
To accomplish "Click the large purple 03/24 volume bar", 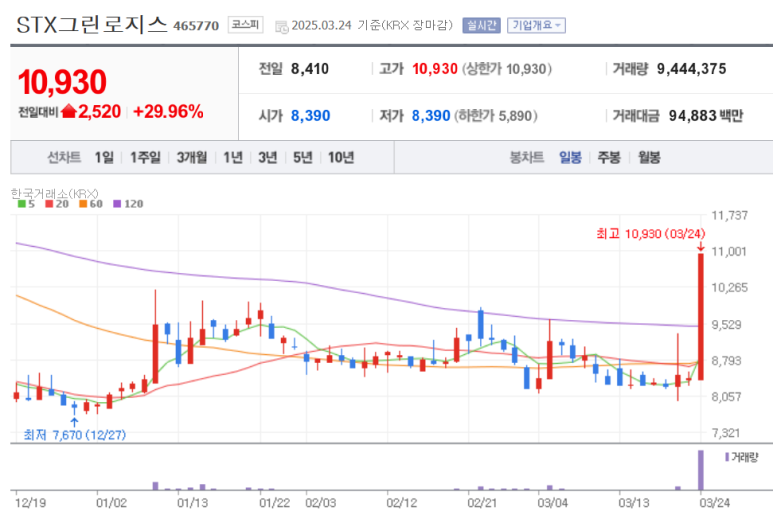I will 701,470.
